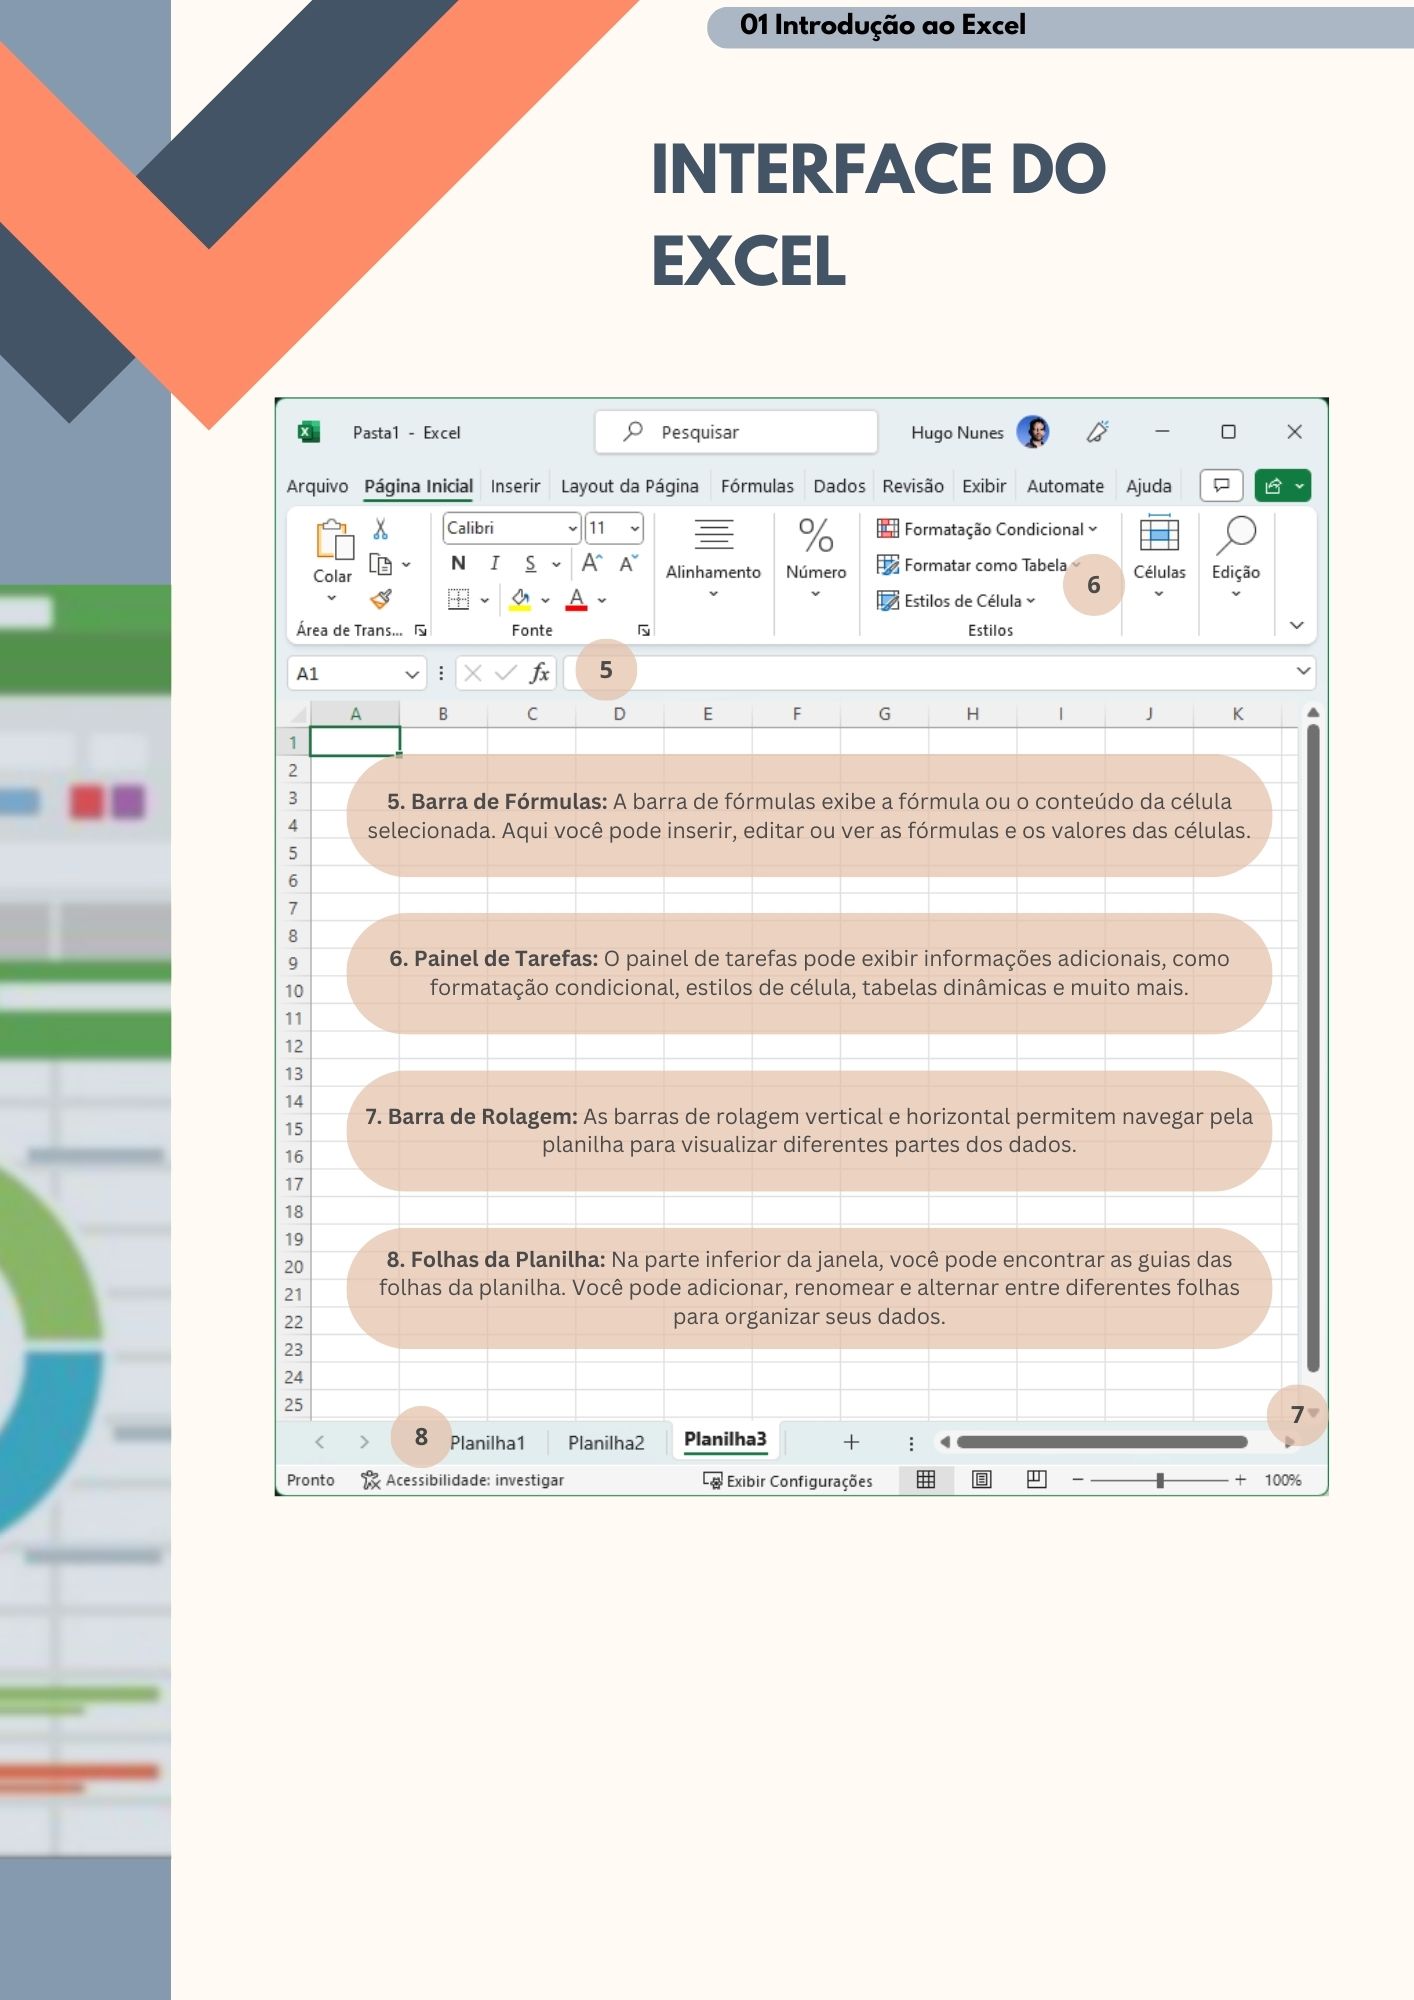Open the Fórmulas ribbon tab
The height and width of the screenshot is (2000, 1414).
[756, 486]
